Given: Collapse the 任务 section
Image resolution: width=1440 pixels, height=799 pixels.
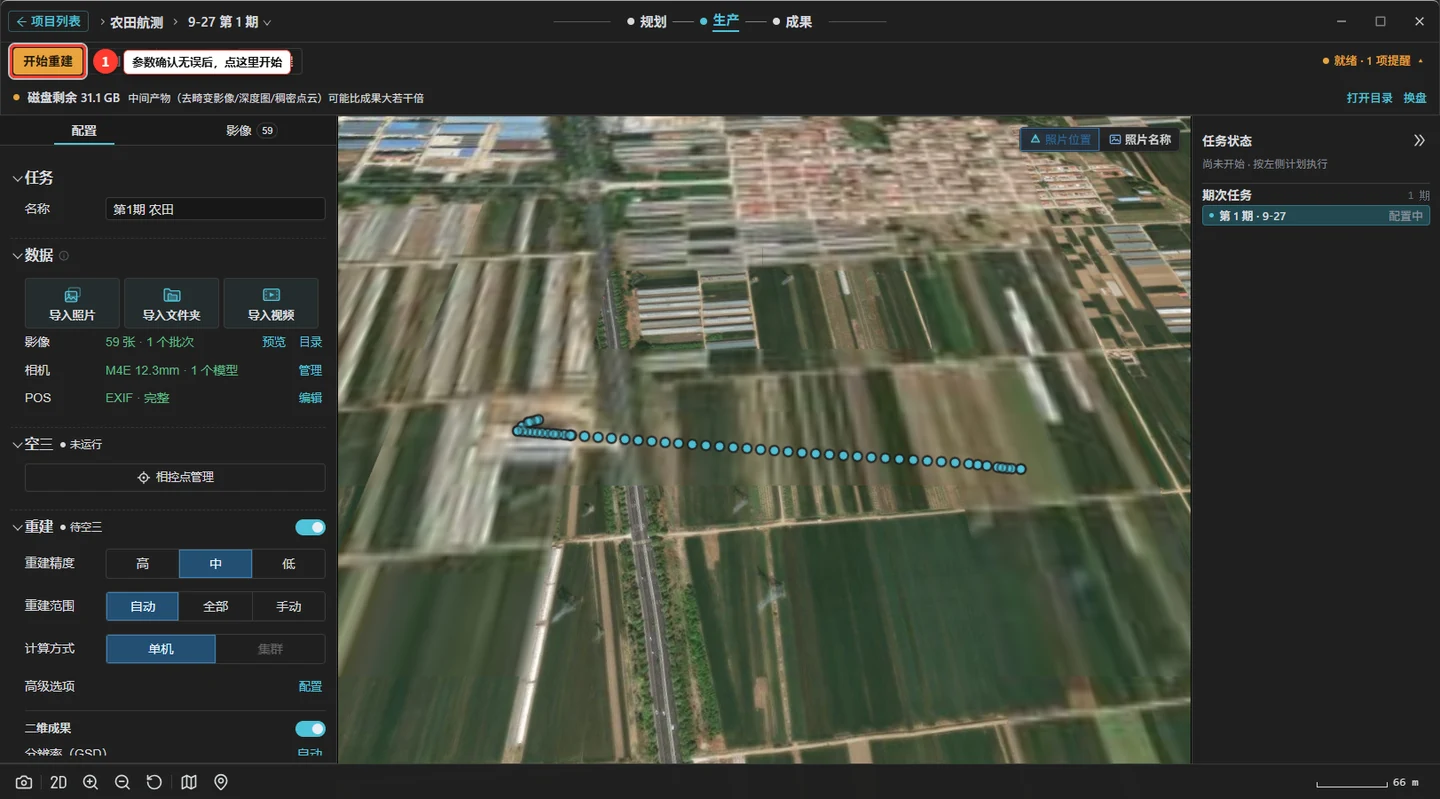Looking at the screenshot, I should pyautogui.click(x=17, y=178).
